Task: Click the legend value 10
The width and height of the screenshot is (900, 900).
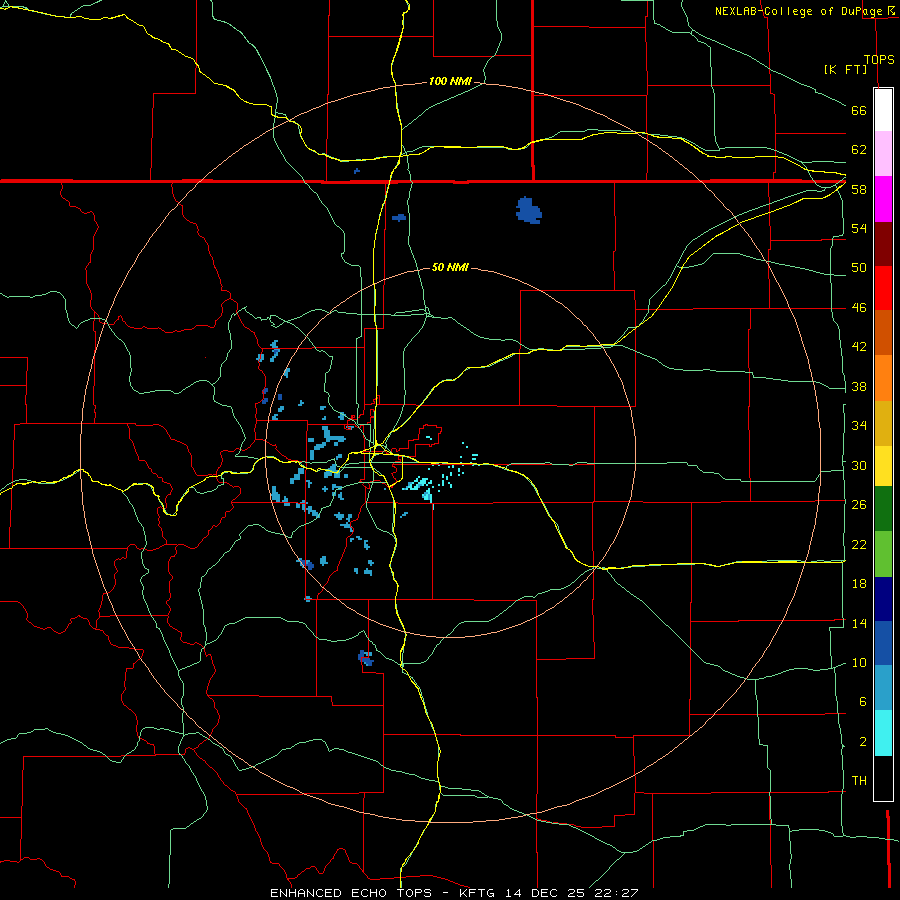Action: click(859, 662)
